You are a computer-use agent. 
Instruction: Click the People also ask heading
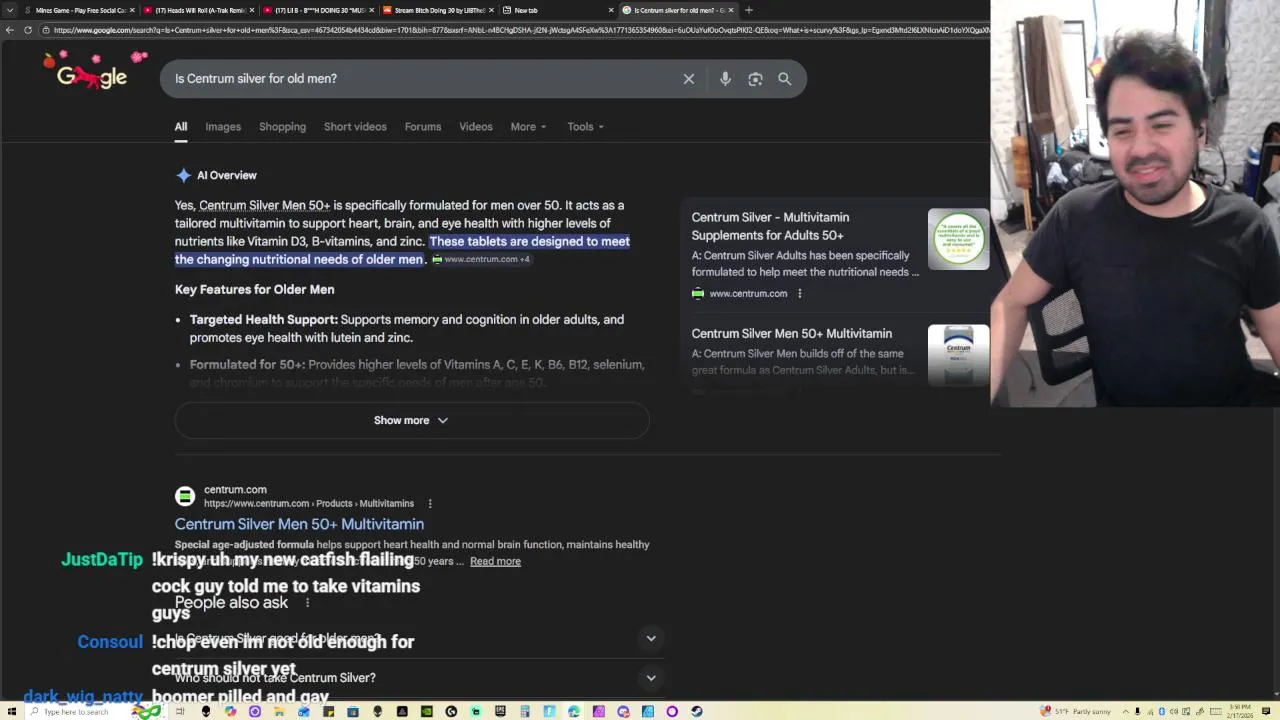pos(231,603)
